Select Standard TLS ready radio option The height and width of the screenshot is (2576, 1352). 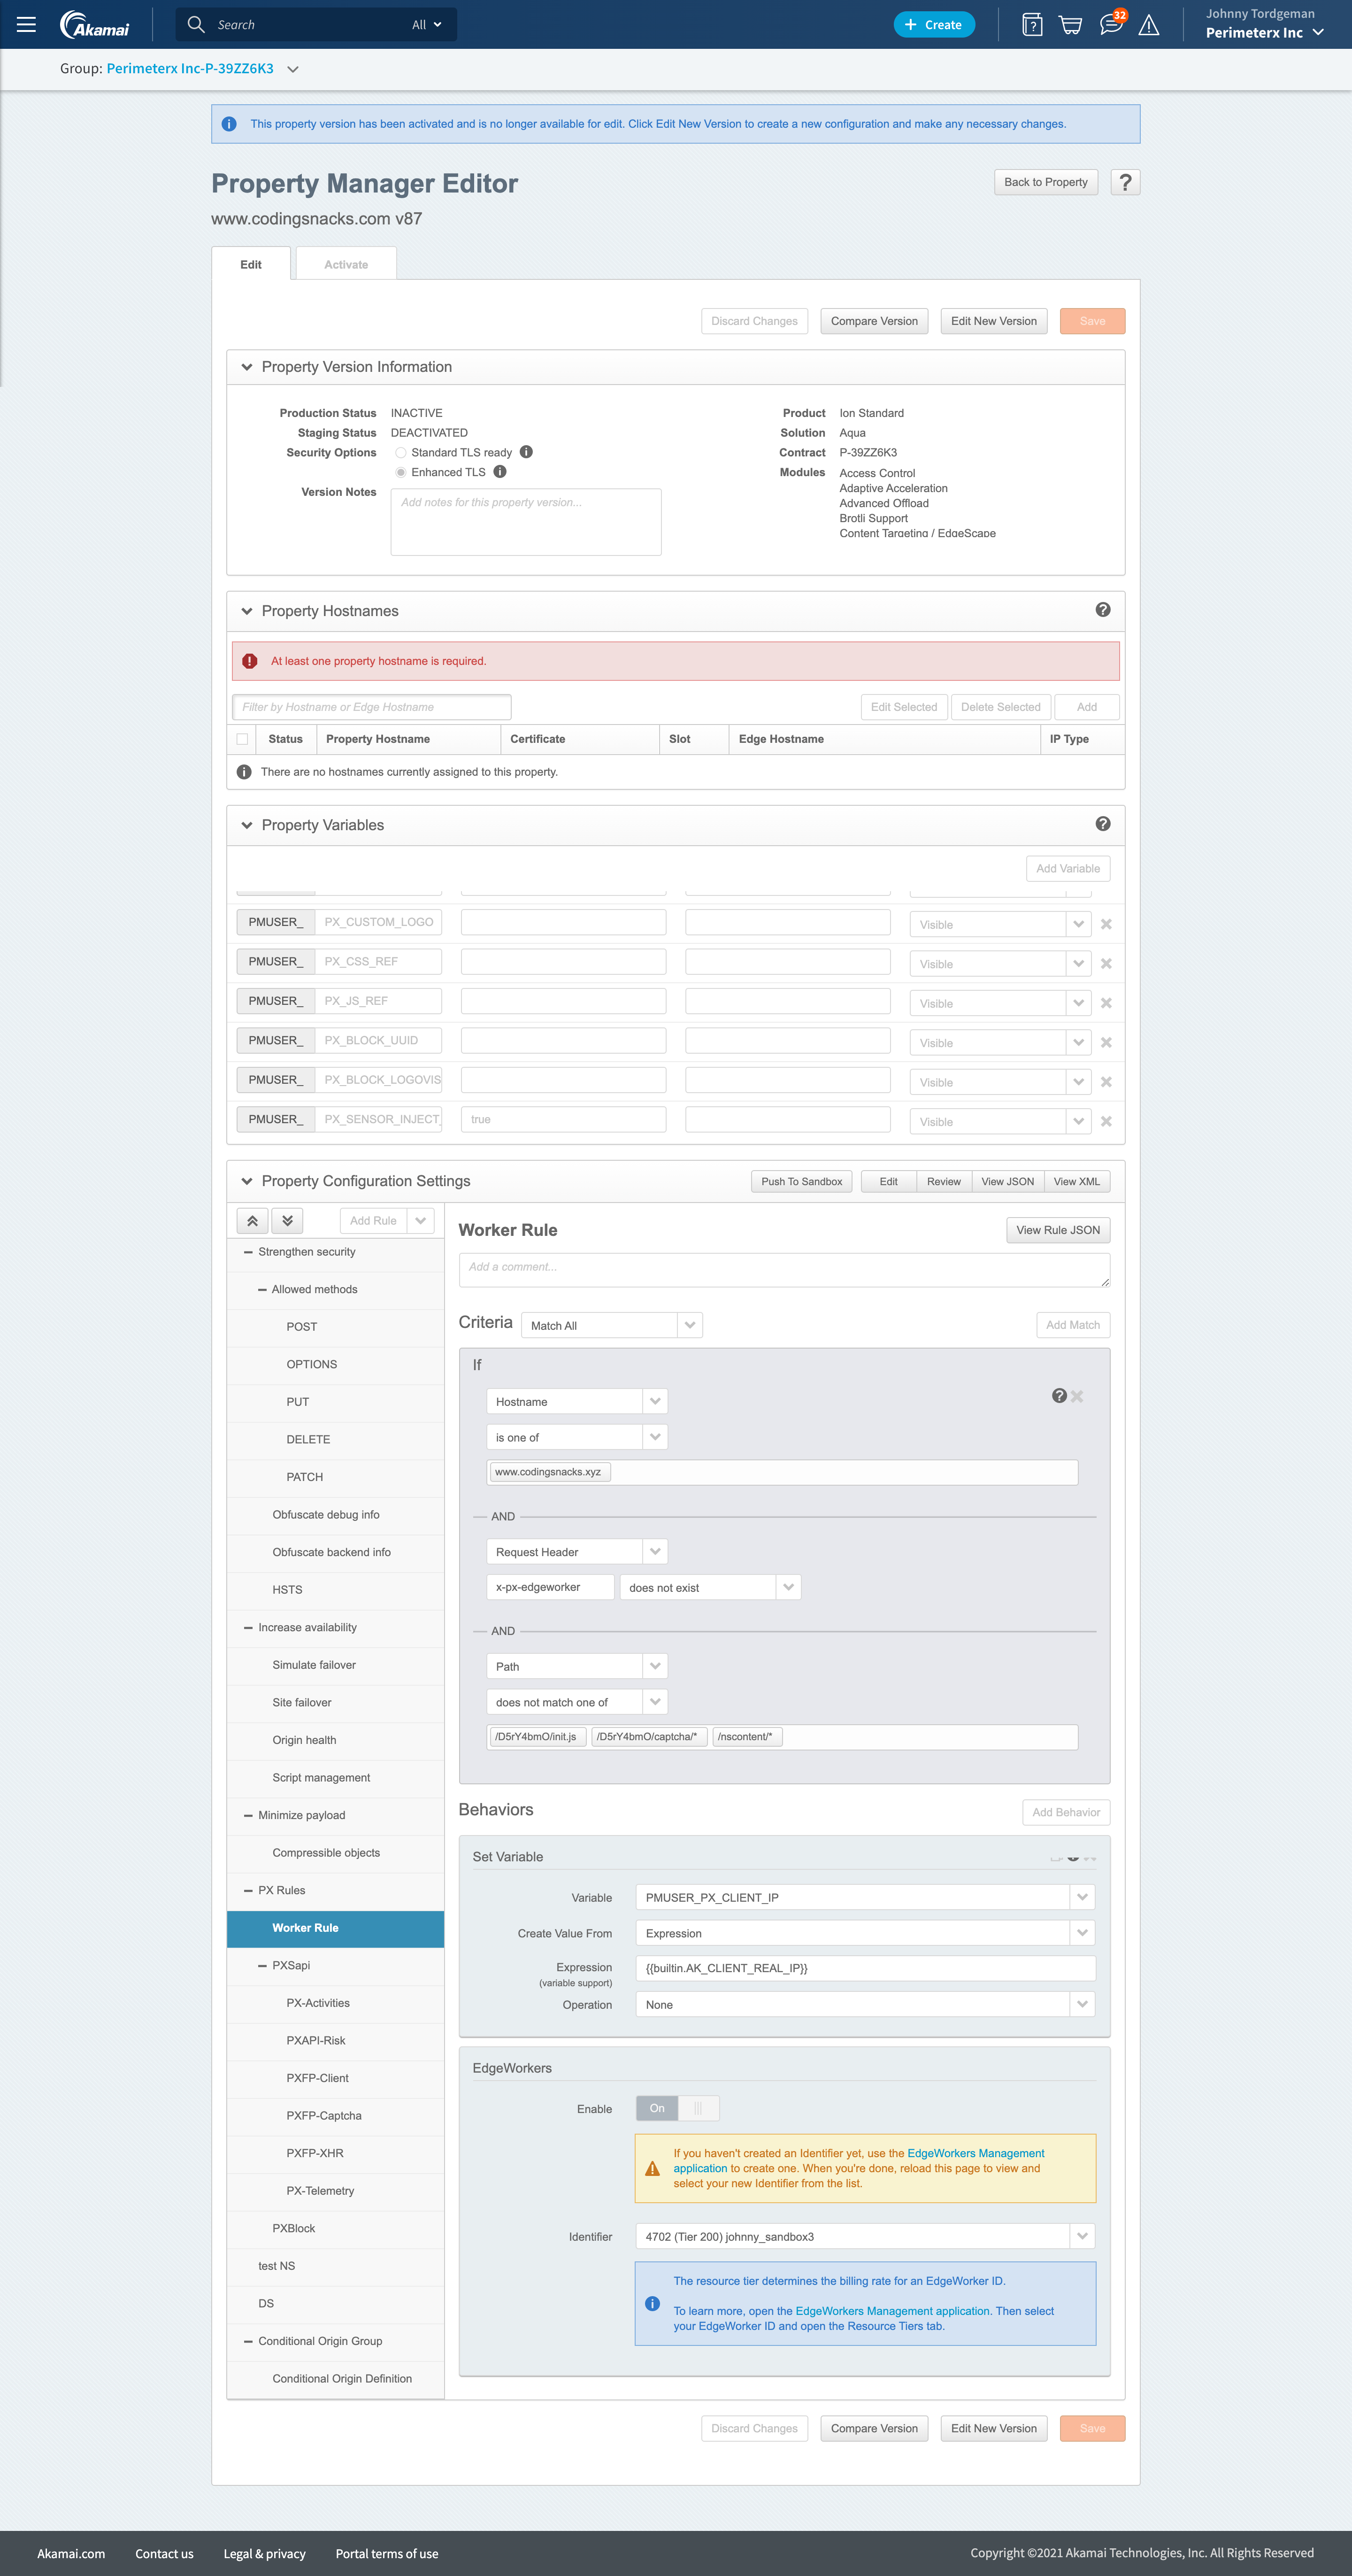401,453
